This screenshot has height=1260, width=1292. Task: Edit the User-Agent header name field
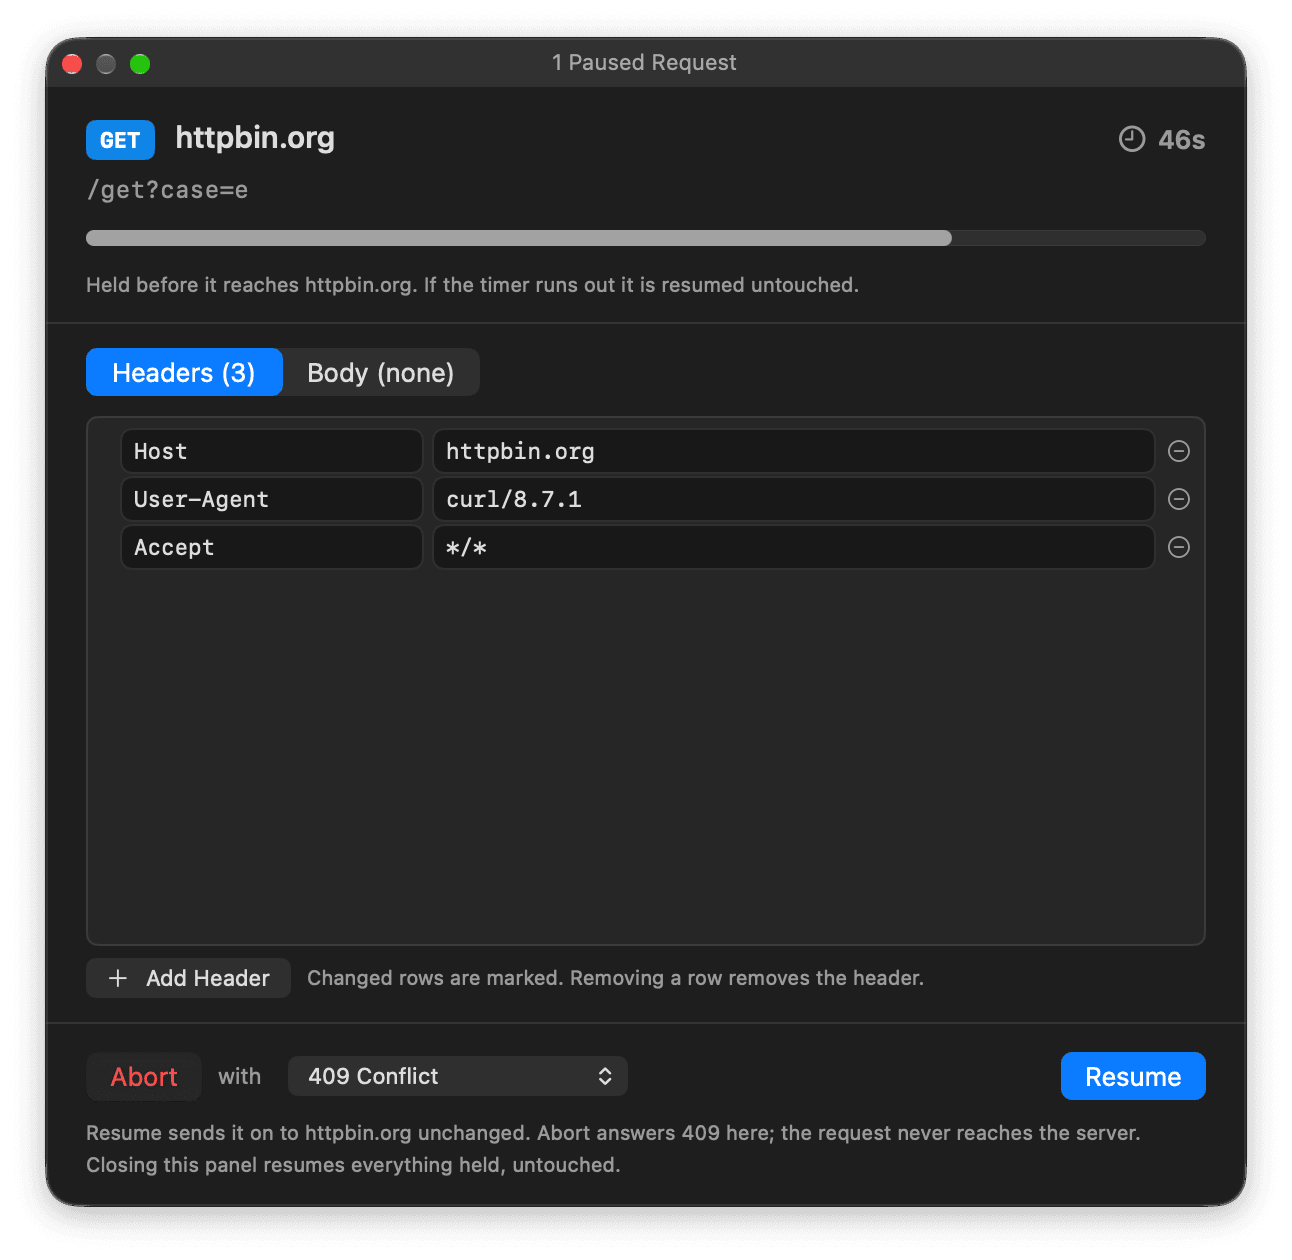point(272,499)
